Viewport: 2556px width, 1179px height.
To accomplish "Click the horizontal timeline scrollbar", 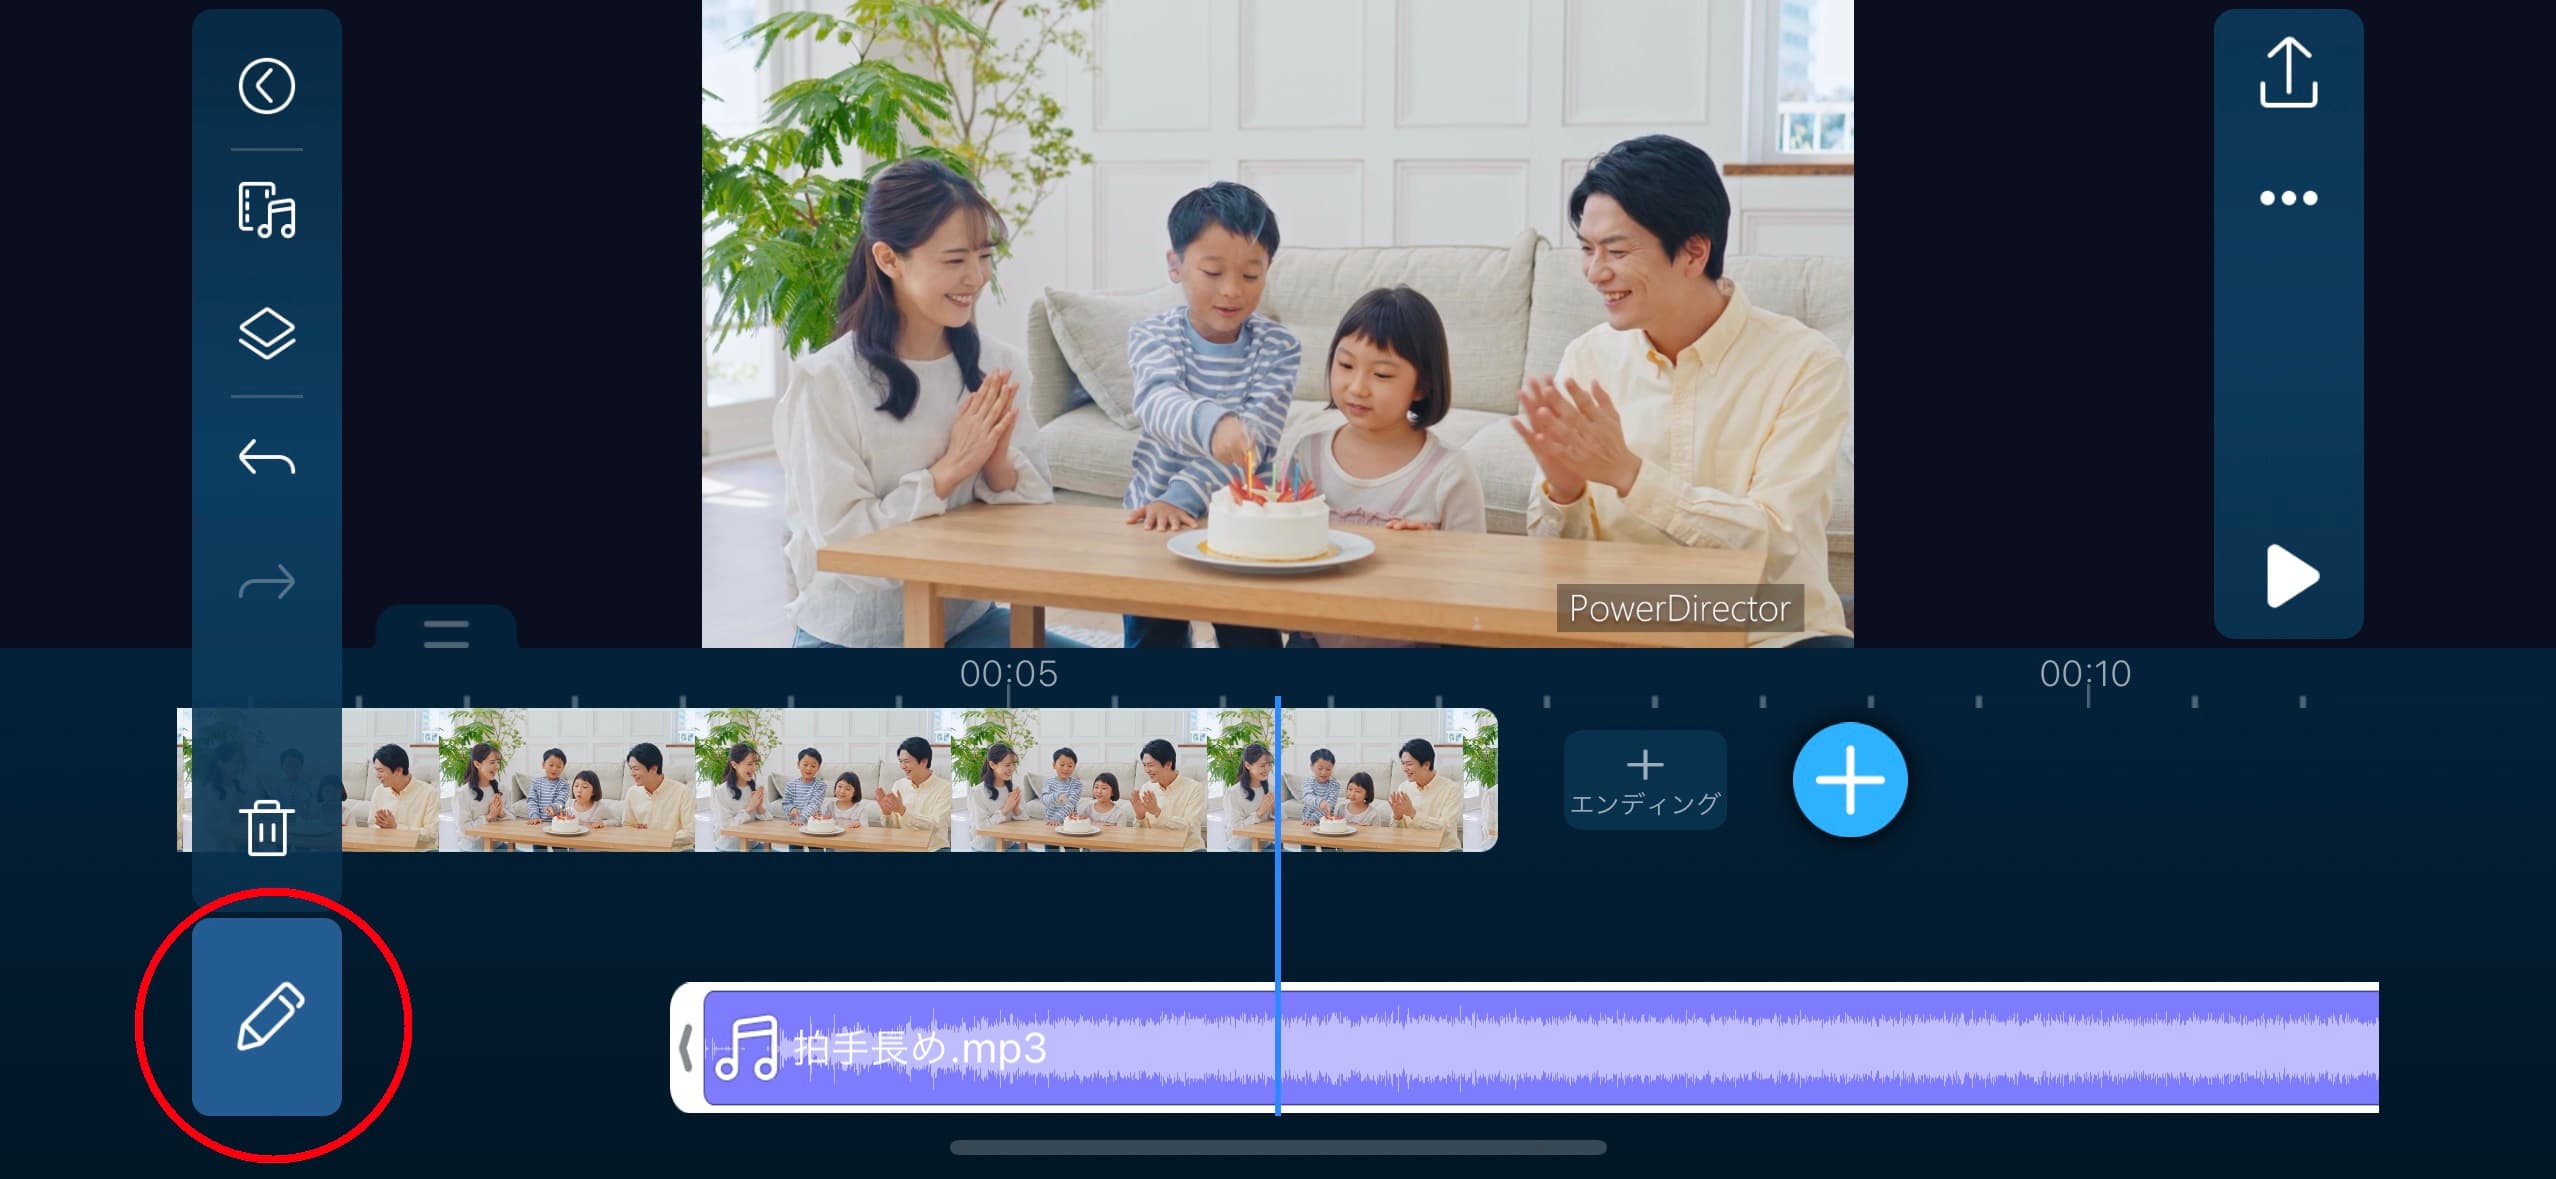I will [1278, 1148].
